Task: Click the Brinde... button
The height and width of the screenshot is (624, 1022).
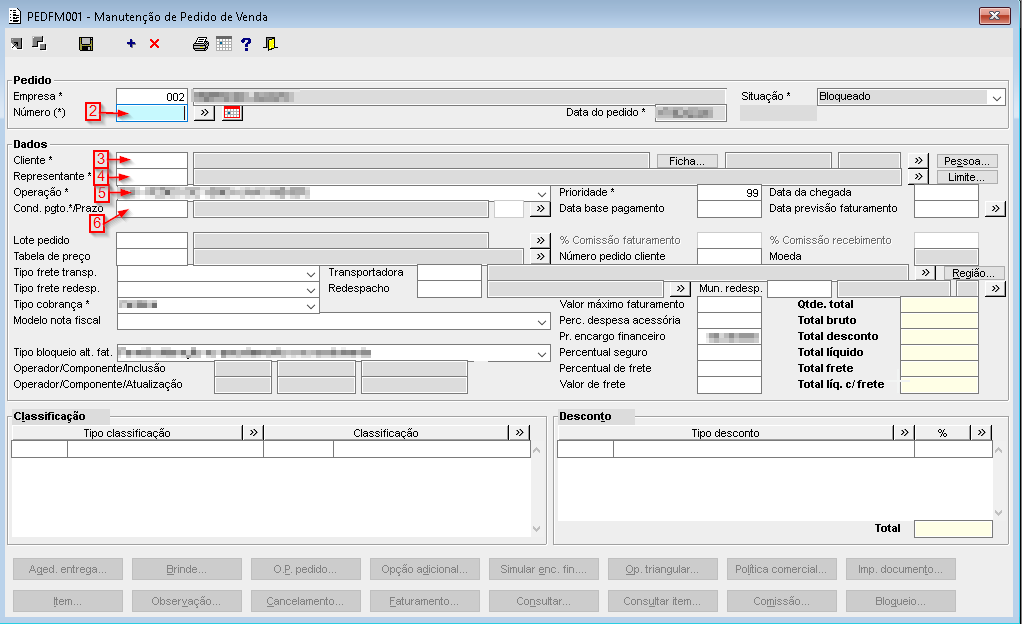Action: coord(186,569)
